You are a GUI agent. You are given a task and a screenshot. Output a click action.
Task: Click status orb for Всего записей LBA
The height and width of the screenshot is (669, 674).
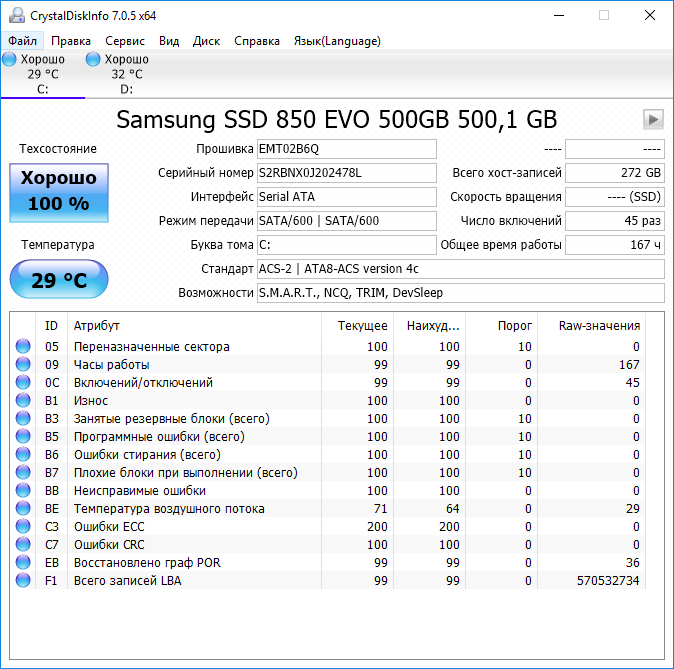(x=22, y=581)
